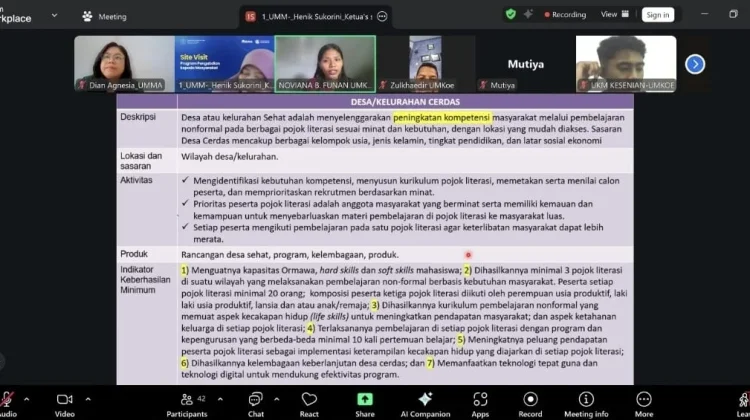Click the green encryption shield icon
This screenshot has height=420, width=750.
point(511,14)
